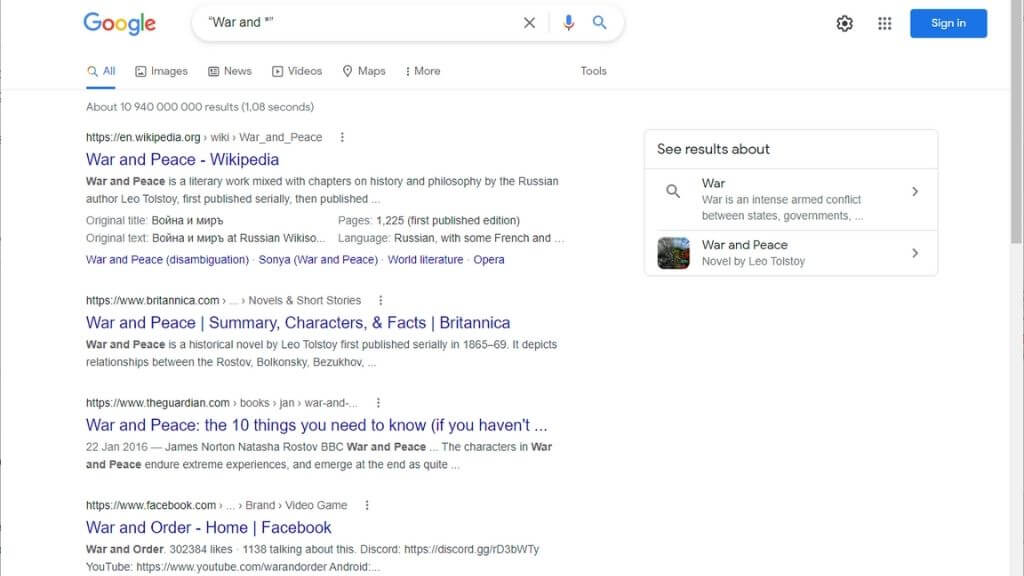Select the All results tab
The height and width of the screenshot is (576, 1024).
pyautogui.click(x=101, y=71)
